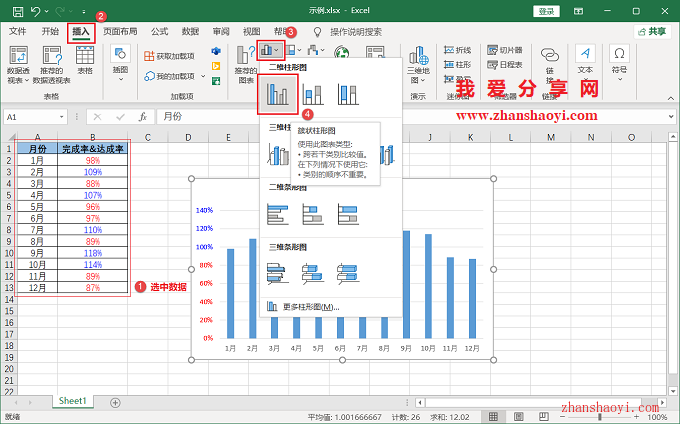The width and height of the screenshot is (680, 424).
Task: Select the stacked column 2D chart icon
Action: point(313,94)
